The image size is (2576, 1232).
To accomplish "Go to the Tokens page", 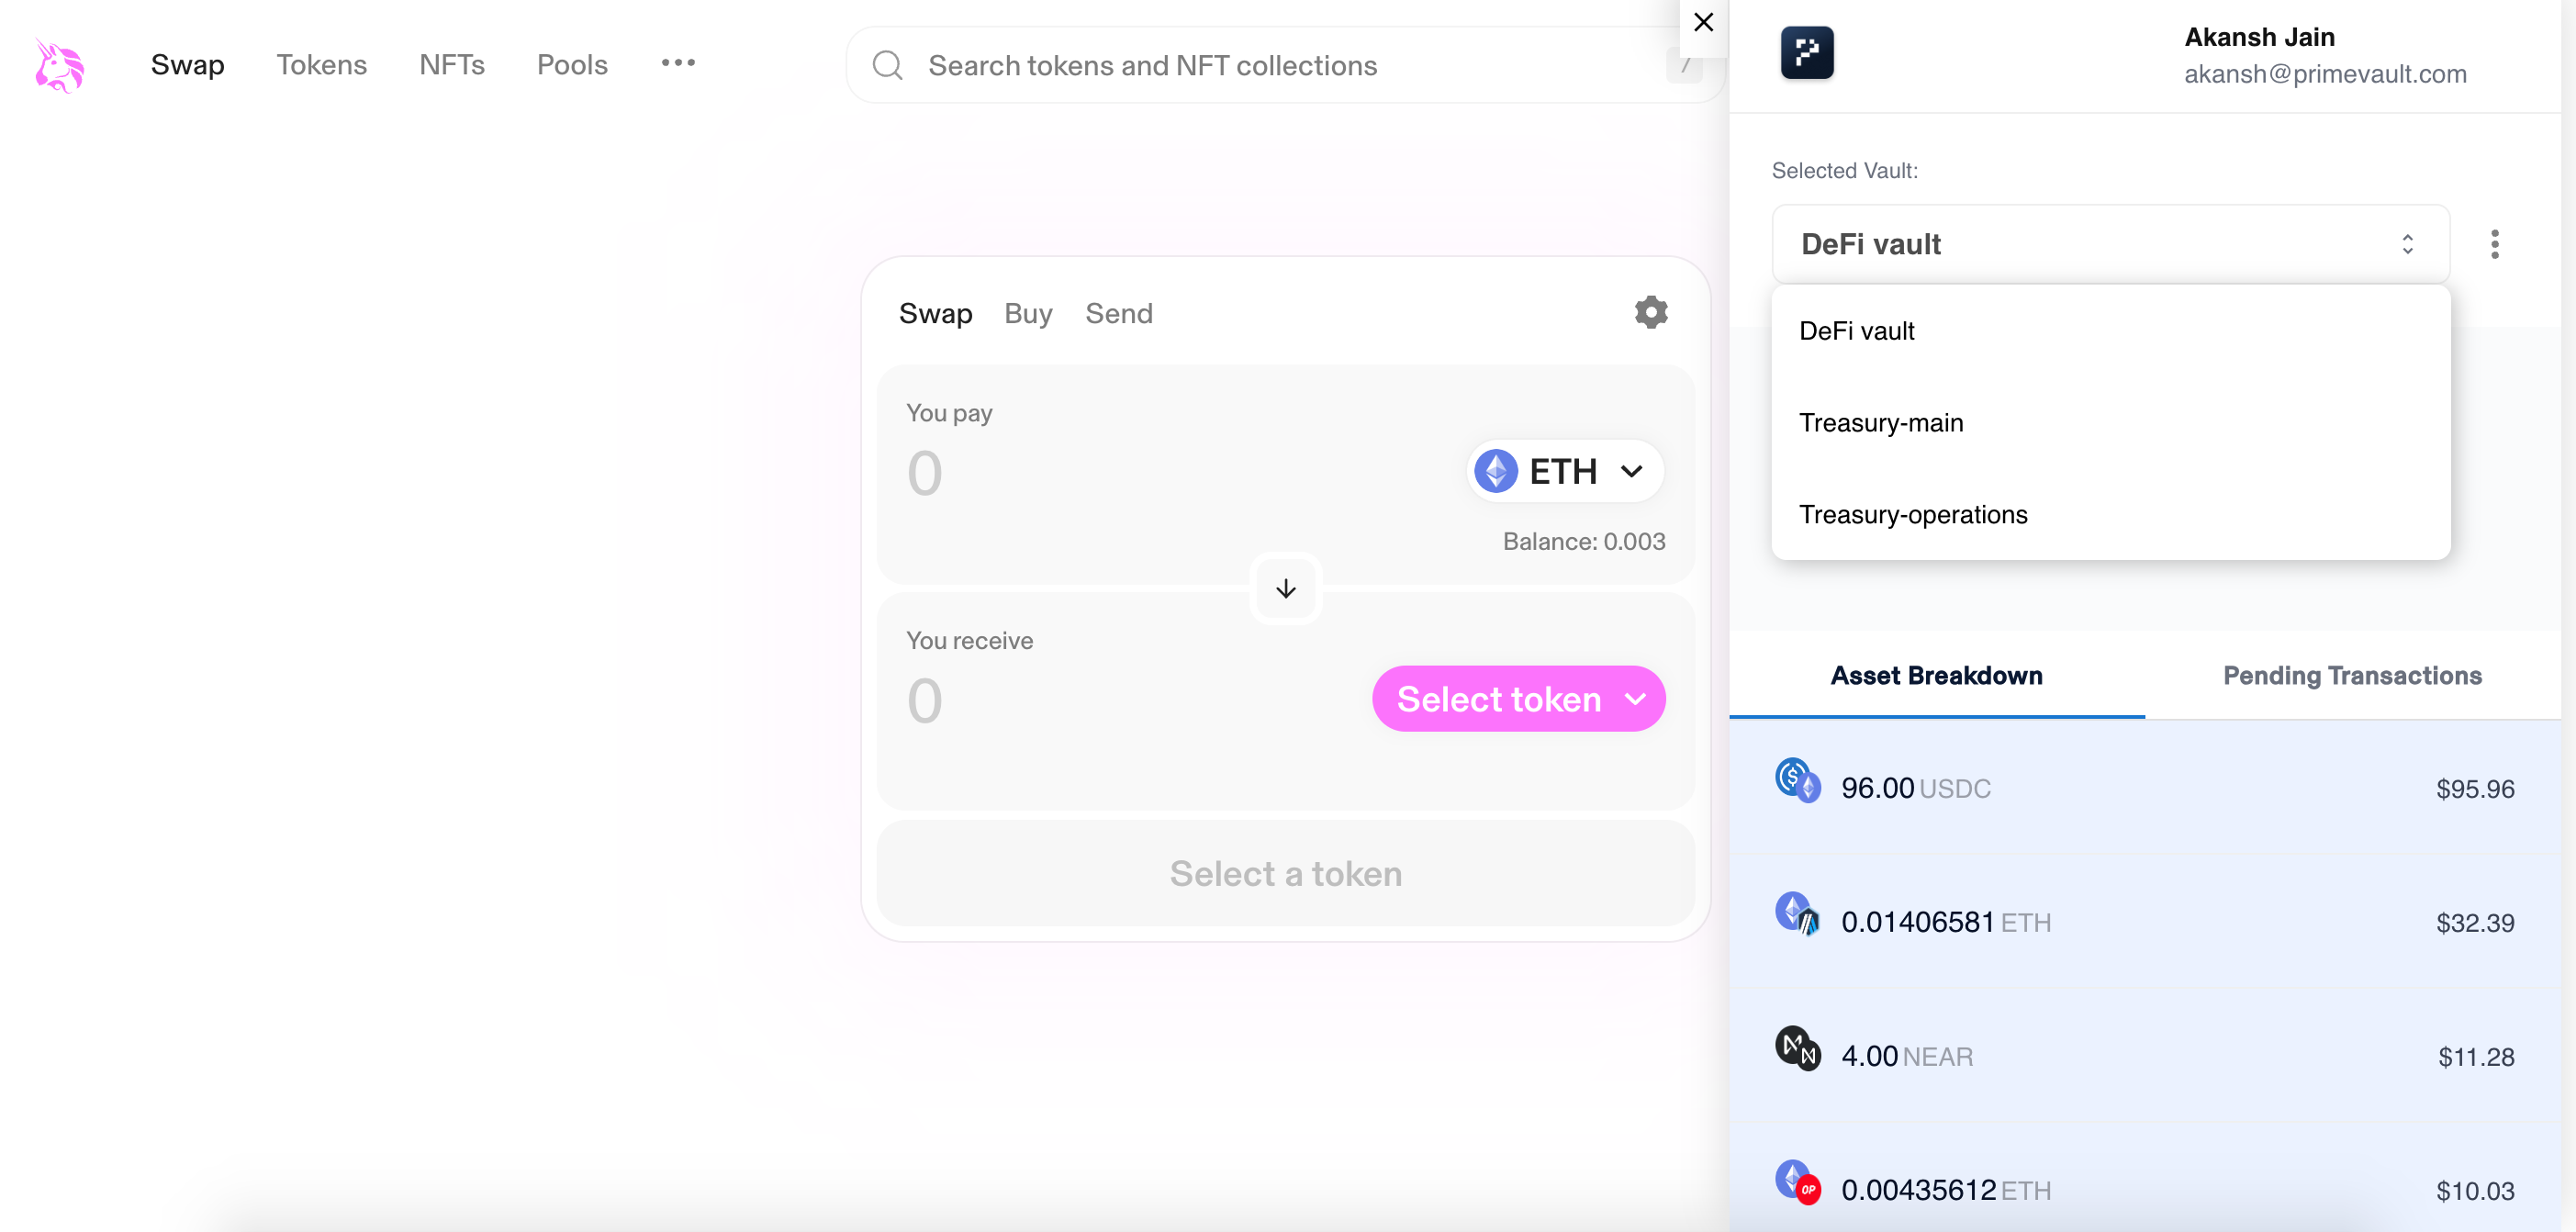I will 321,65.
